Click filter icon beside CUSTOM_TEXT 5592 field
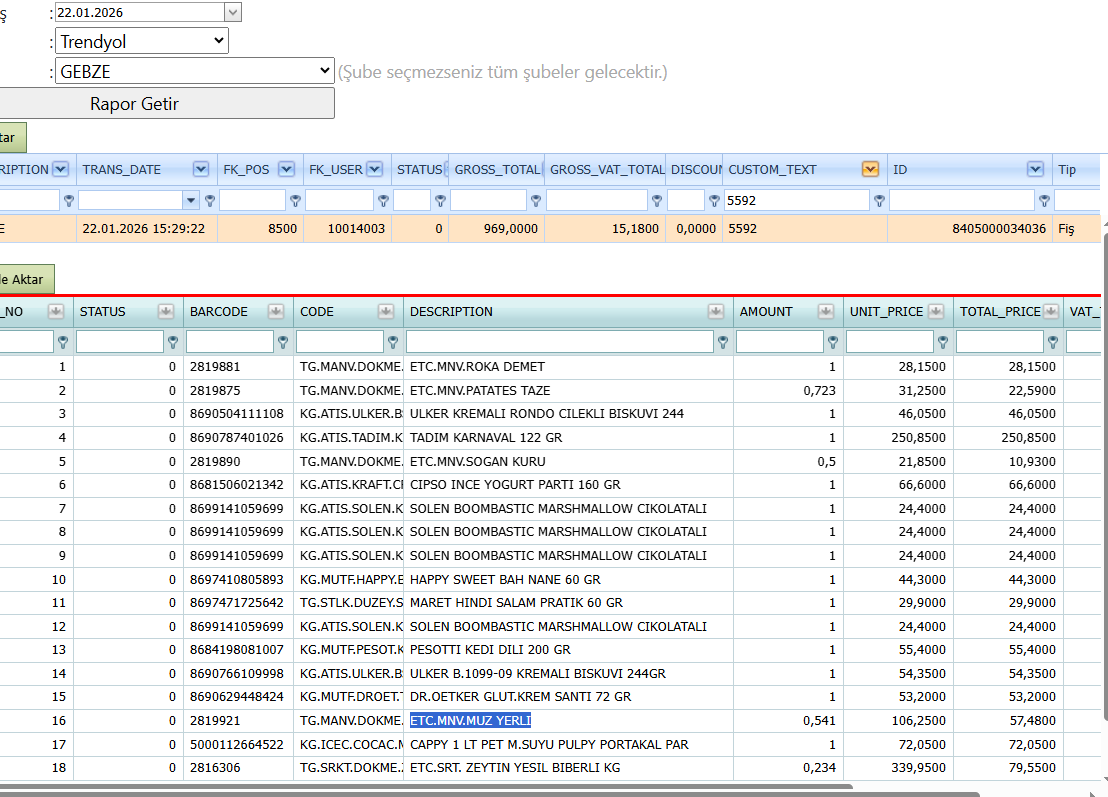Screen dimensions: 1108x797 coord(879,201)
